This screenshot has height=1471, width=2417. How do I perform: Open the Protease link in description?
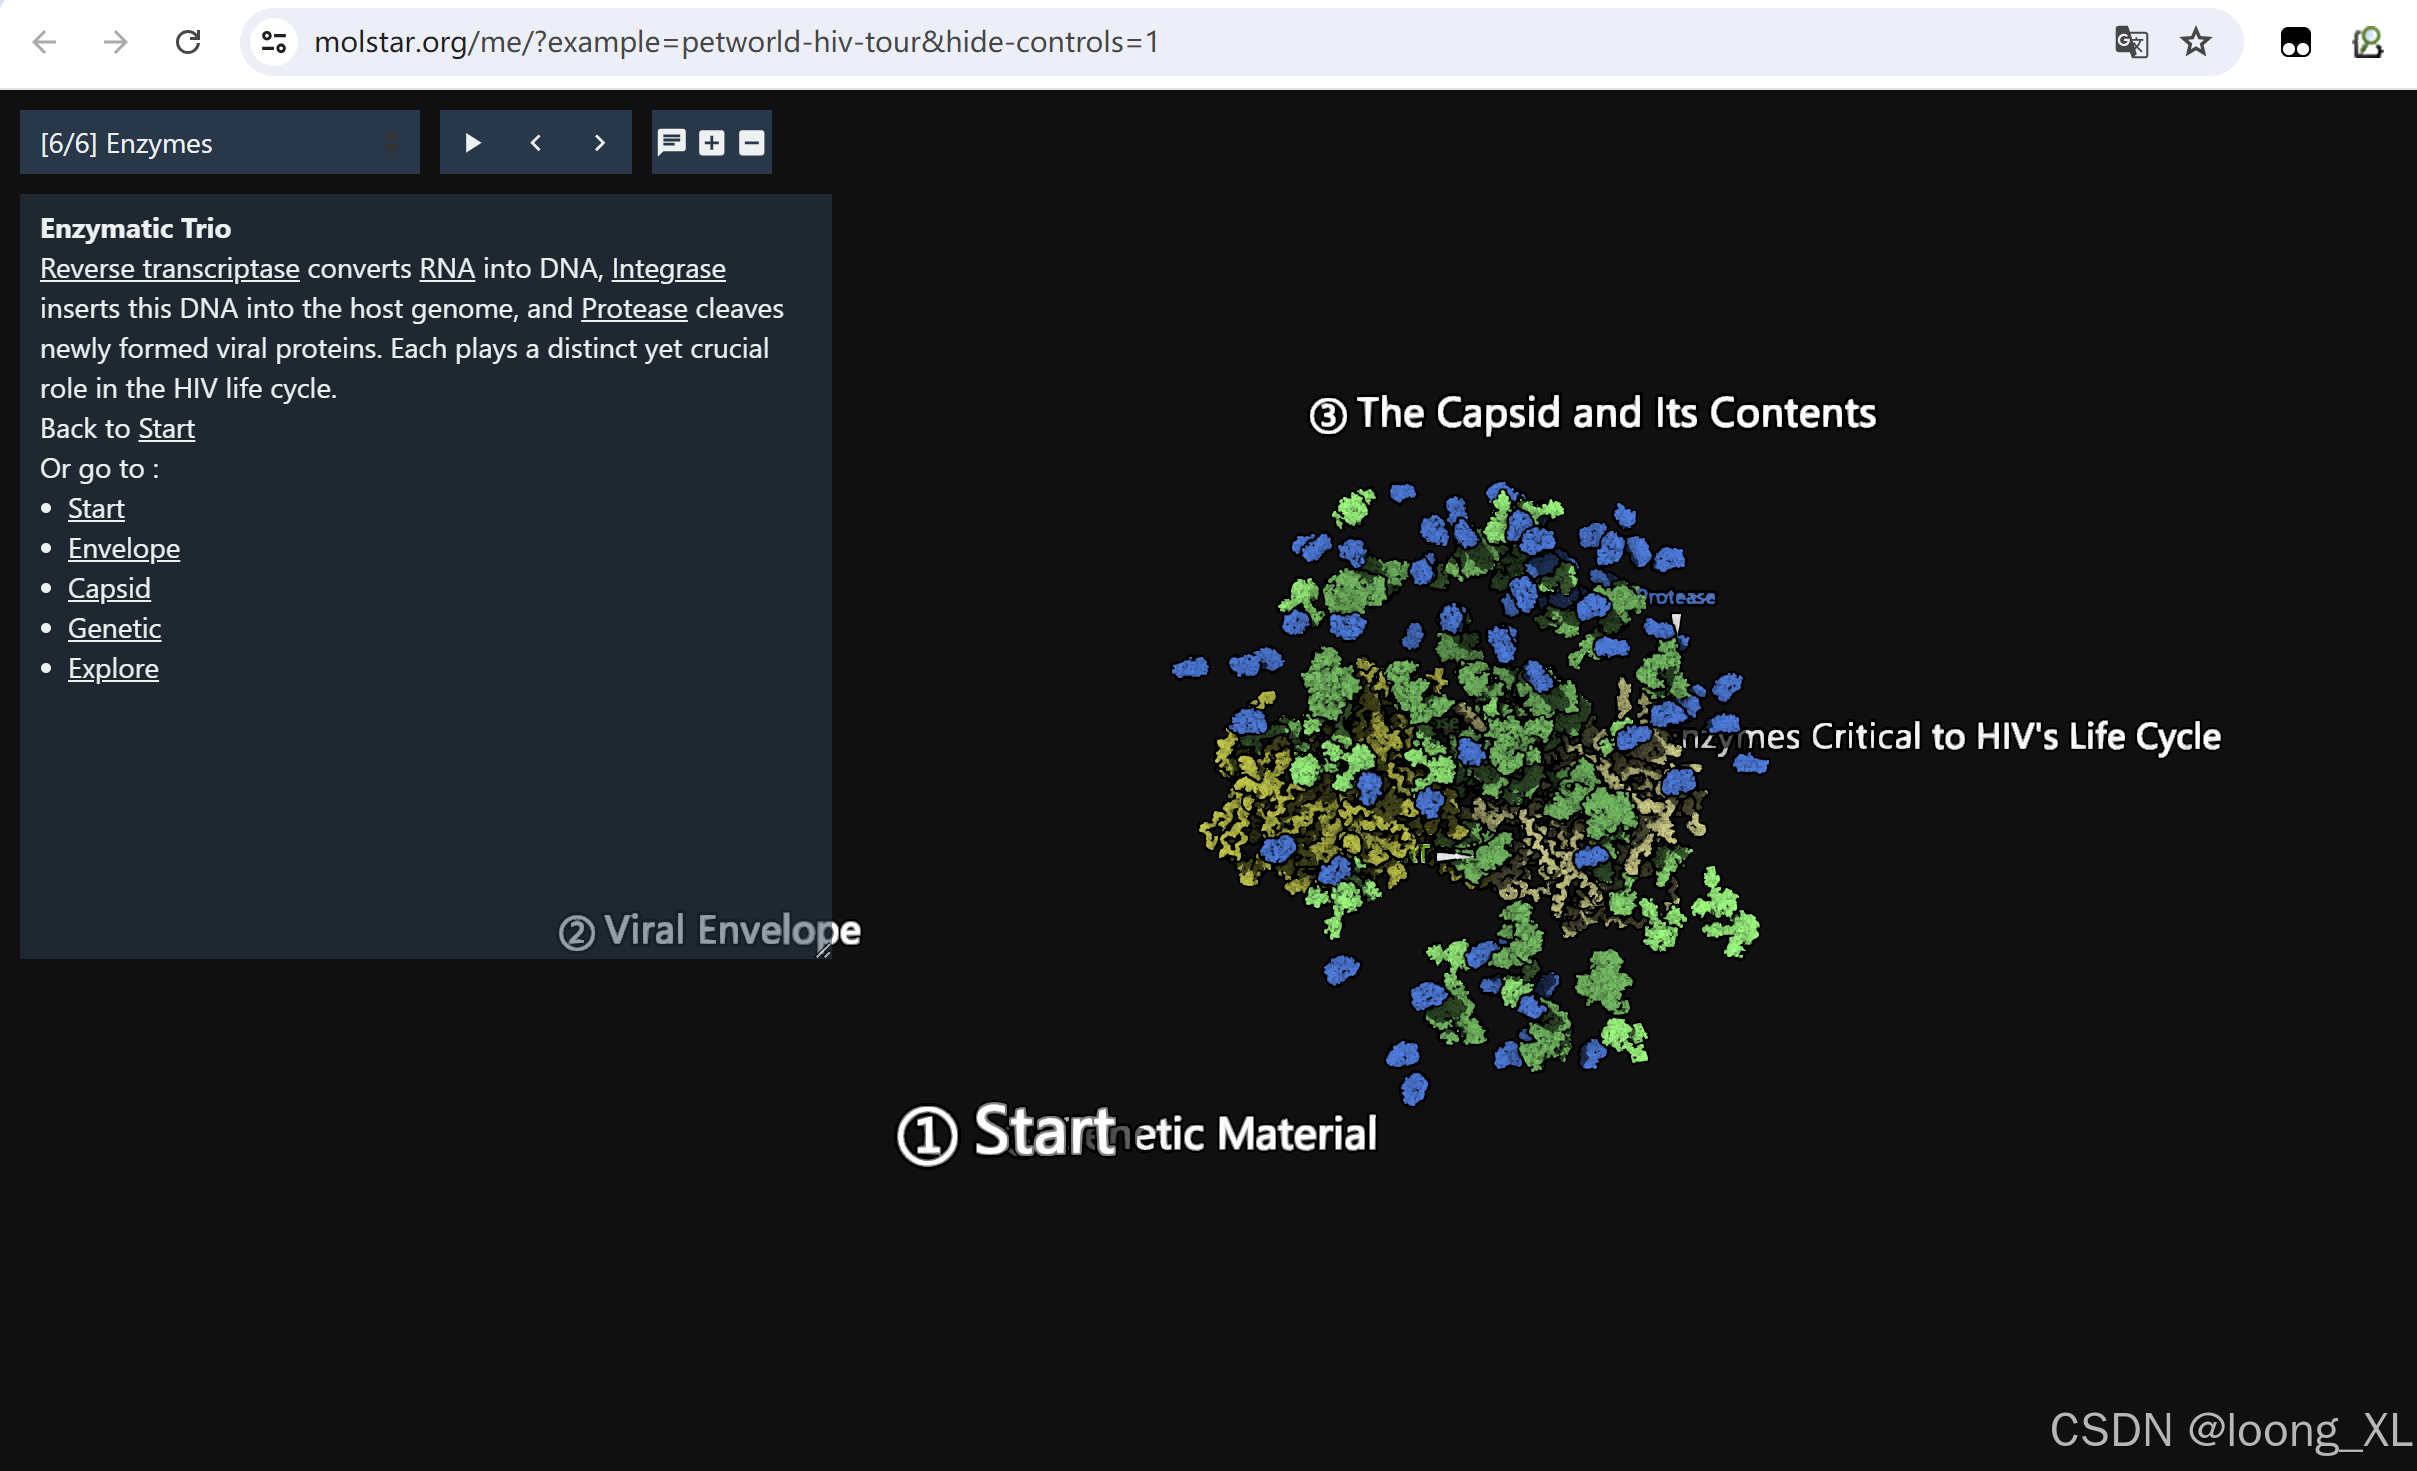pyautogui.click(x=634, y=308)
